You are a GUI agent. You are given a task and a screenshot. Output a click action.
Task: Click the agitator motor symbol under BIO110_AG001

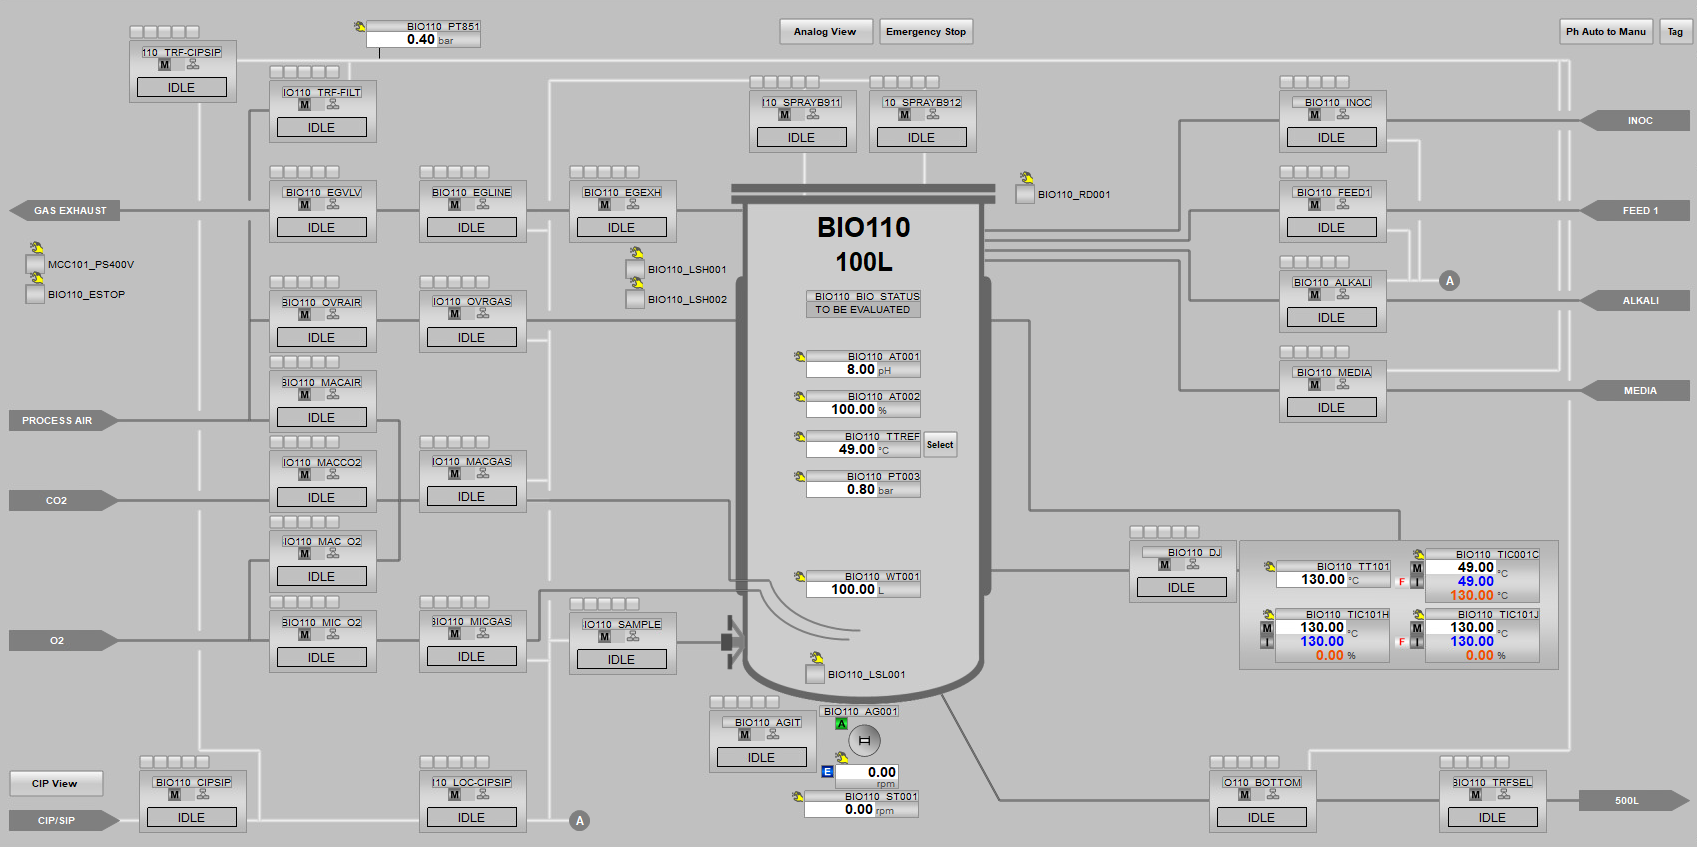click(864, 741)
